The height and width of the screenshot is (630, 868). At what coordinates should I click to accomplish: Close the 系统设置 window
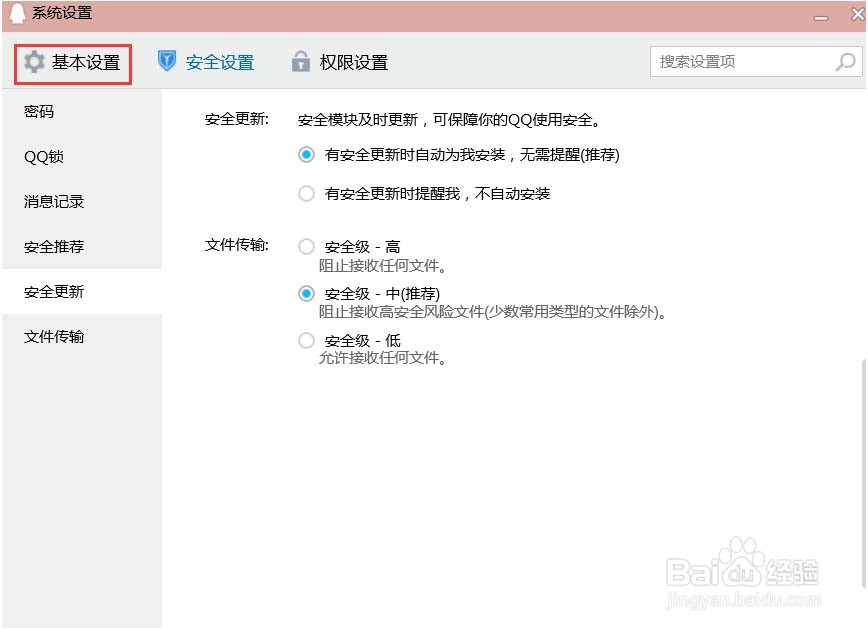857,14
